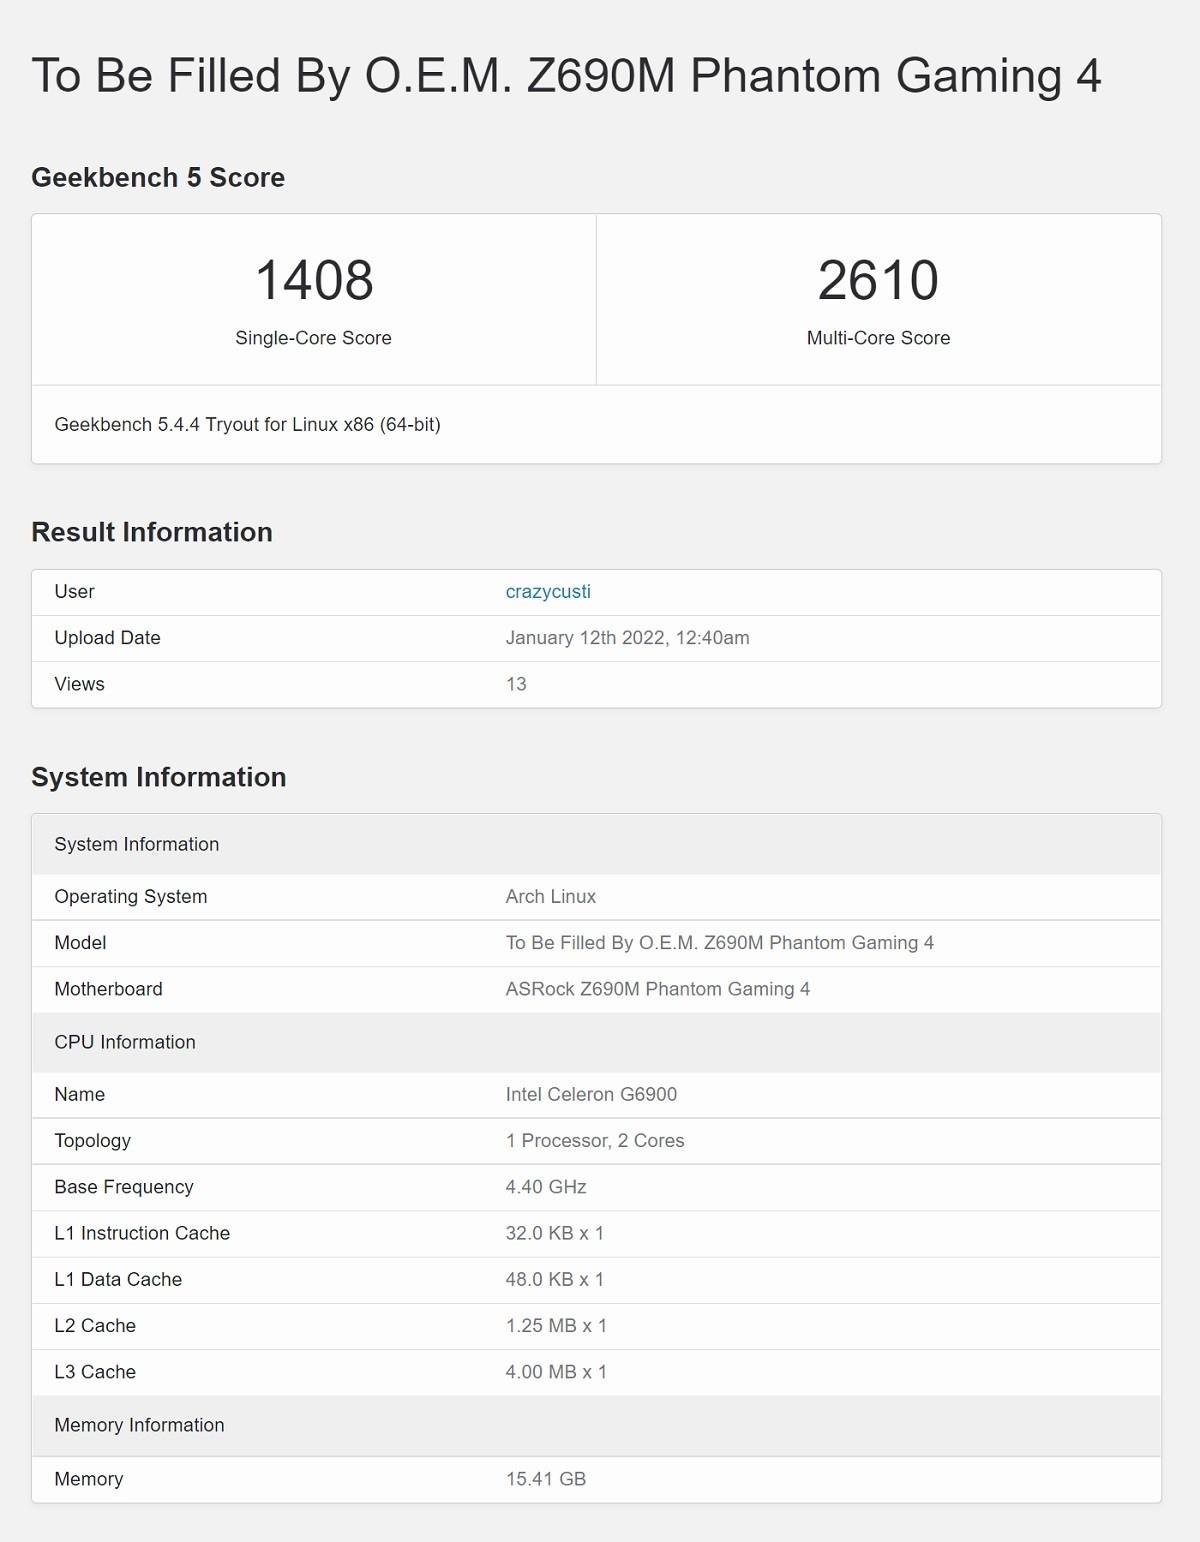Screen dimensions: 1200x1542
Task: Select the CPU Name row label
Action: (x=79, y=1095)
